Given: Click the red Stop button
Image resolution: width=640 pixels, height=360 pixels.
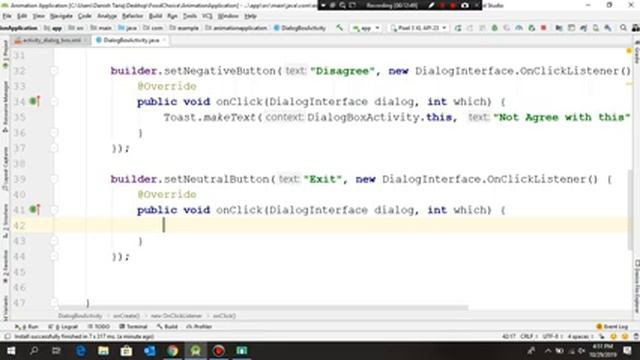Looking at the screenshot, I should tap(544, 28).
